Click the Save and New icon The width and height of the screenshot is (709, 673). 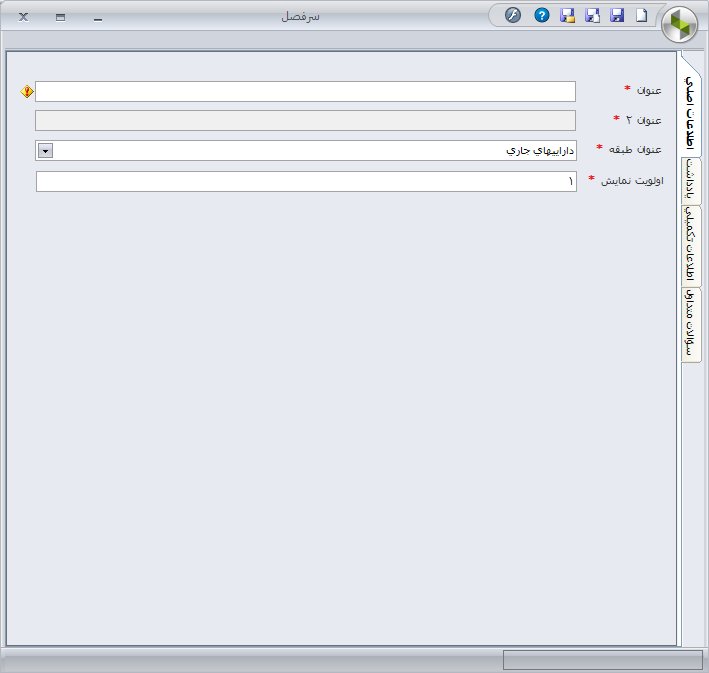592,16
